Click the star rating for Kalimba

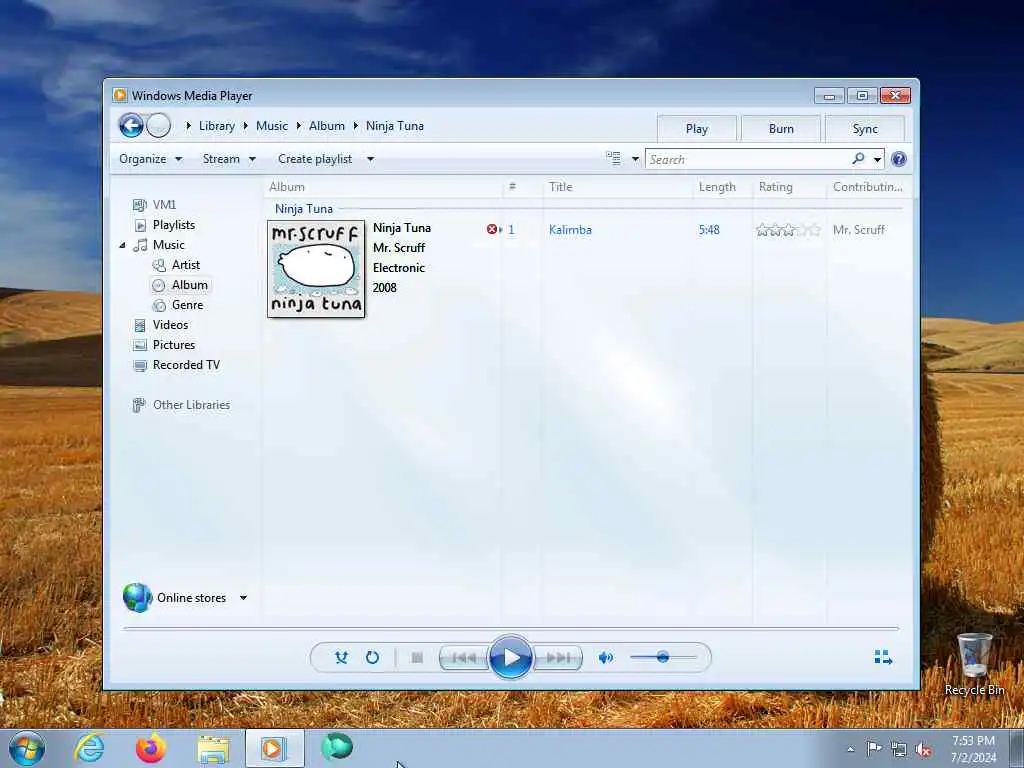click(788, 230)
